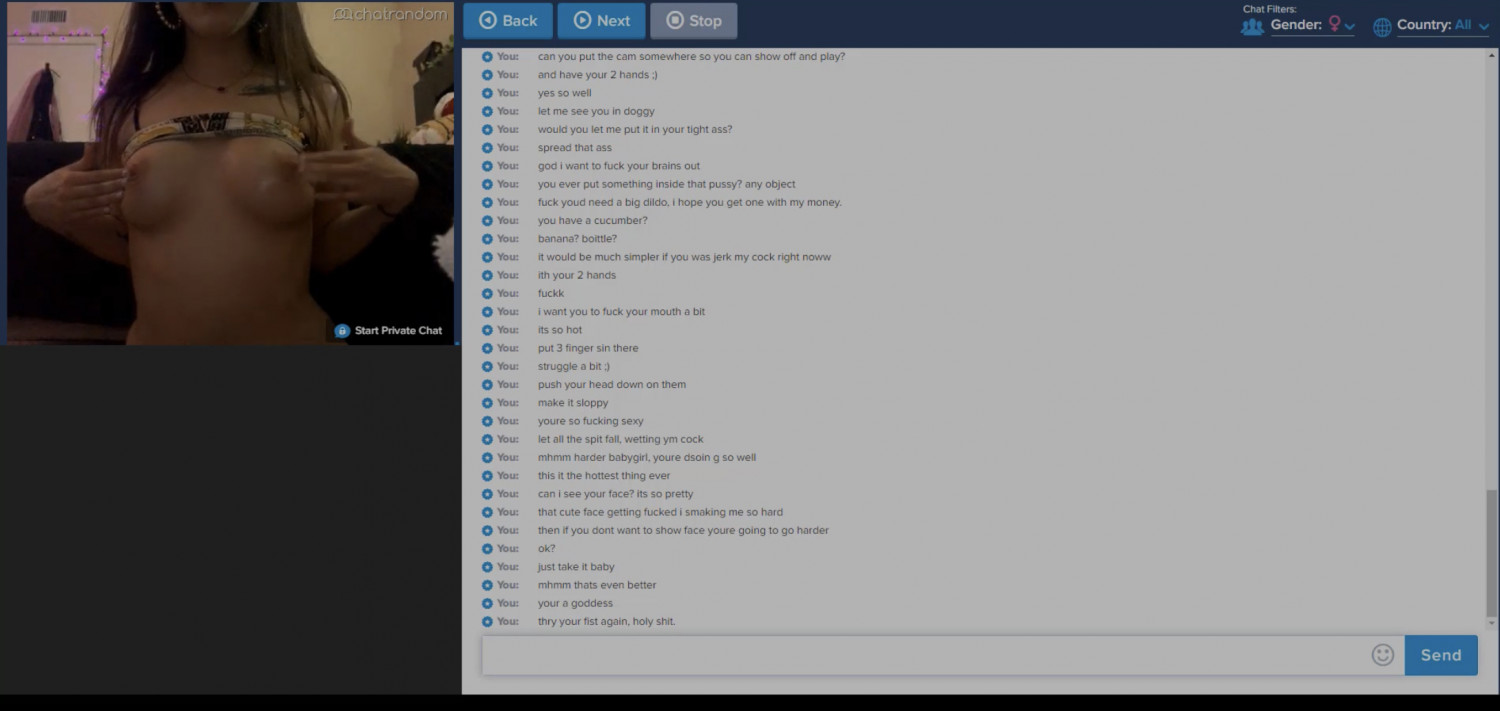Click the people icon beside Gender

coord(1252,27)
